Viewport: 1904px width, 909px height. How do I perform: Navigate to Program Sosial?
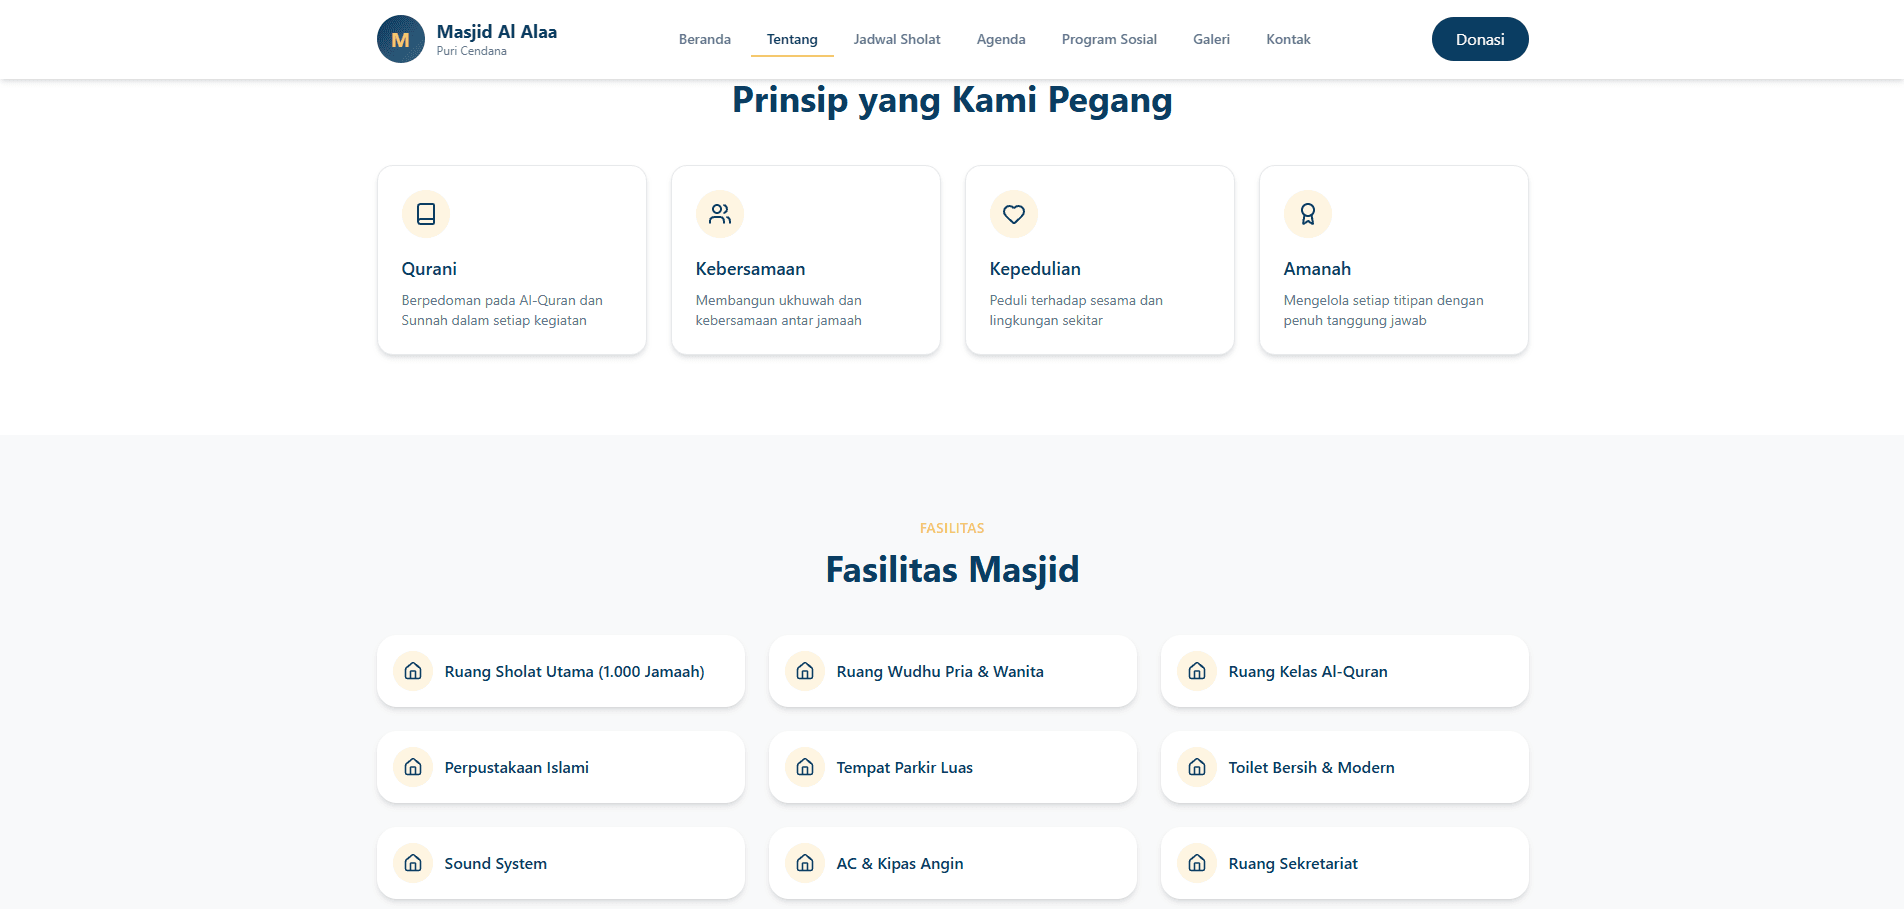pyautogui.click(x=1109, y=40)
